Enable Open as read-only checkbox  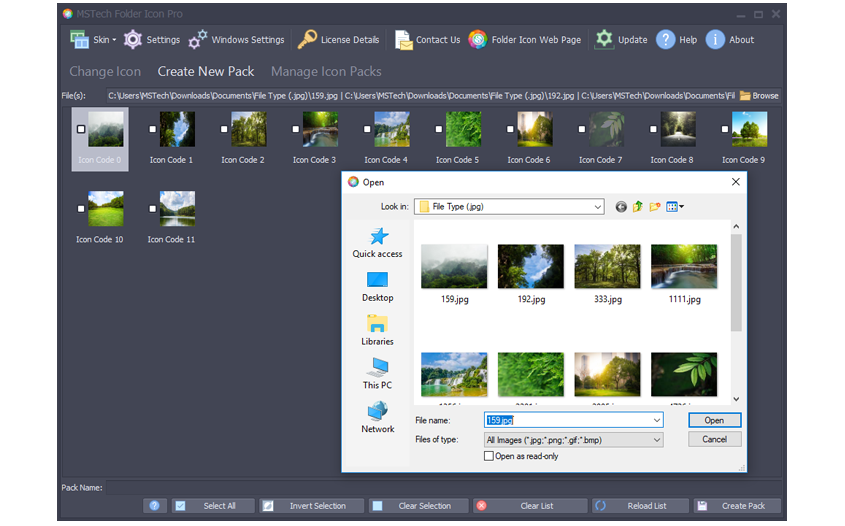point(489,456)
